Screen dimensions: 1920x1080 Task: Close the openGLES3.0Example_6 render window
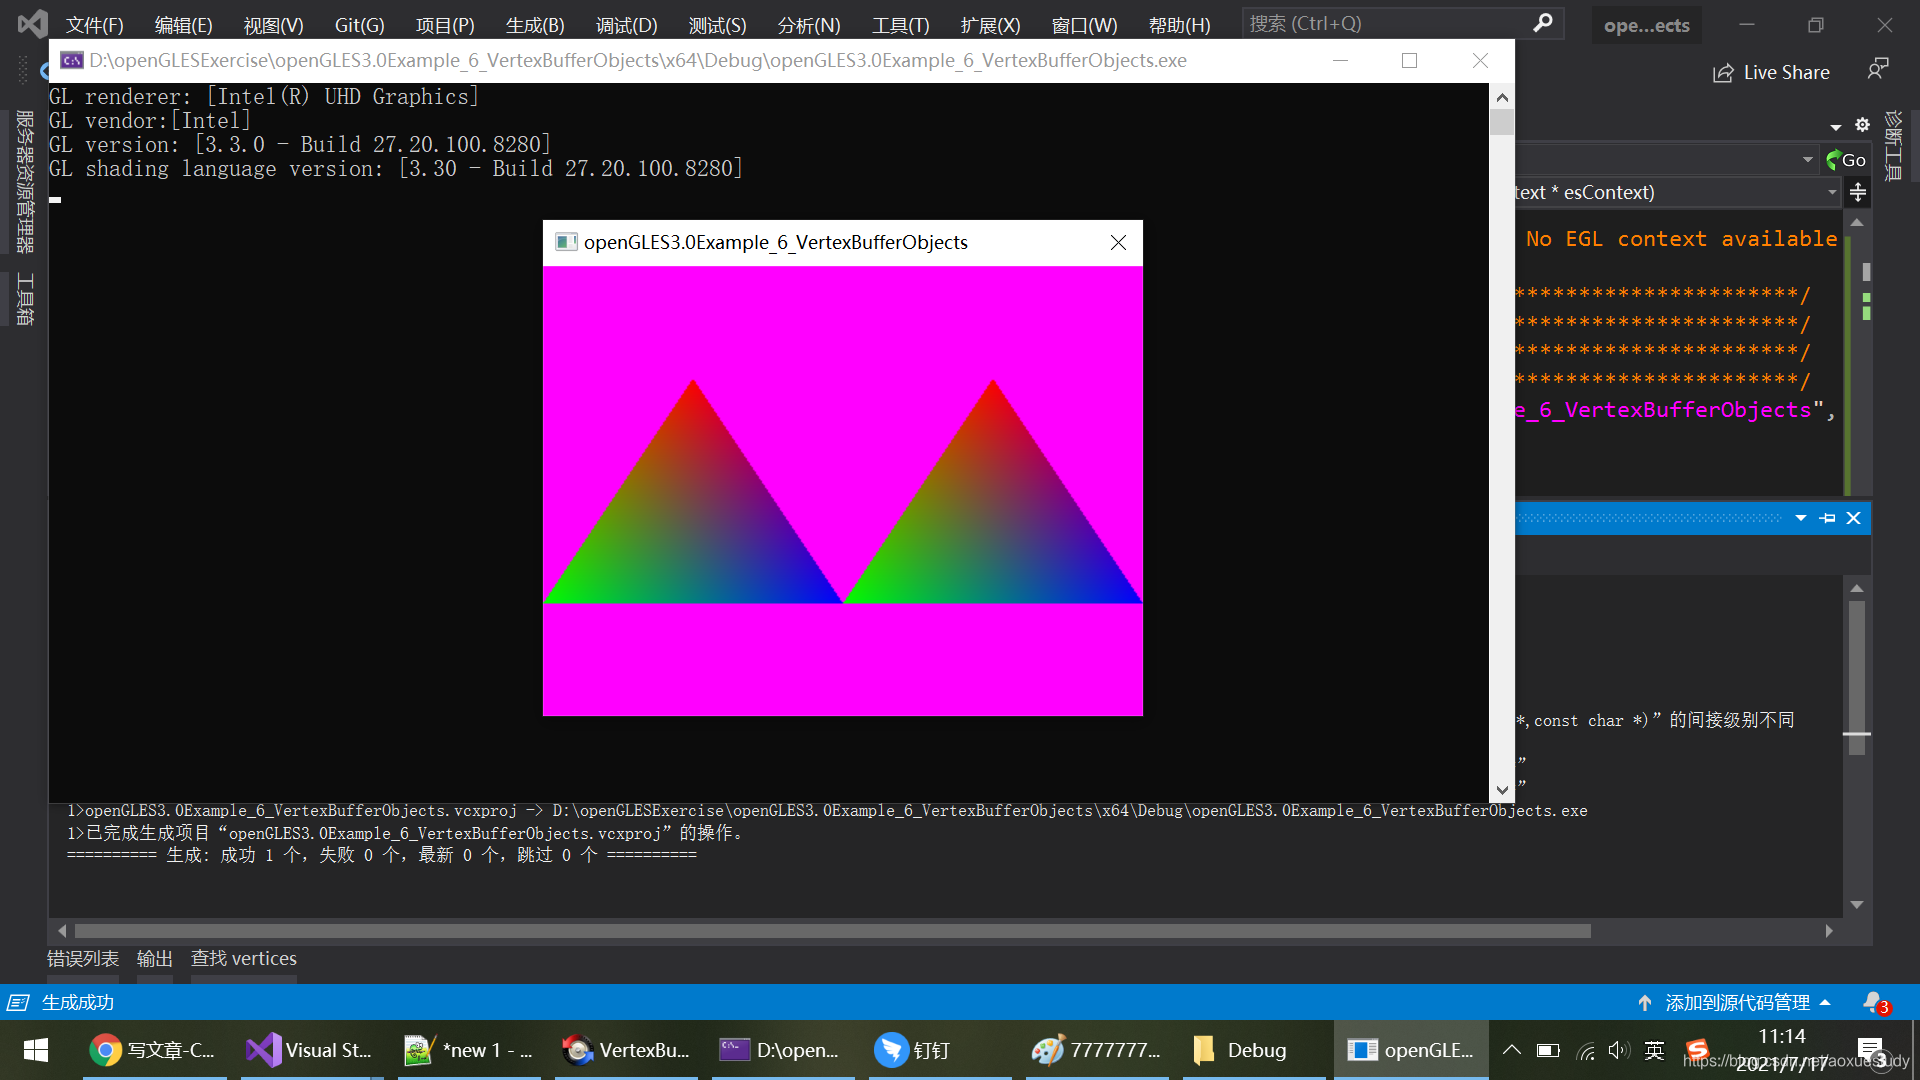(1118, 243)
